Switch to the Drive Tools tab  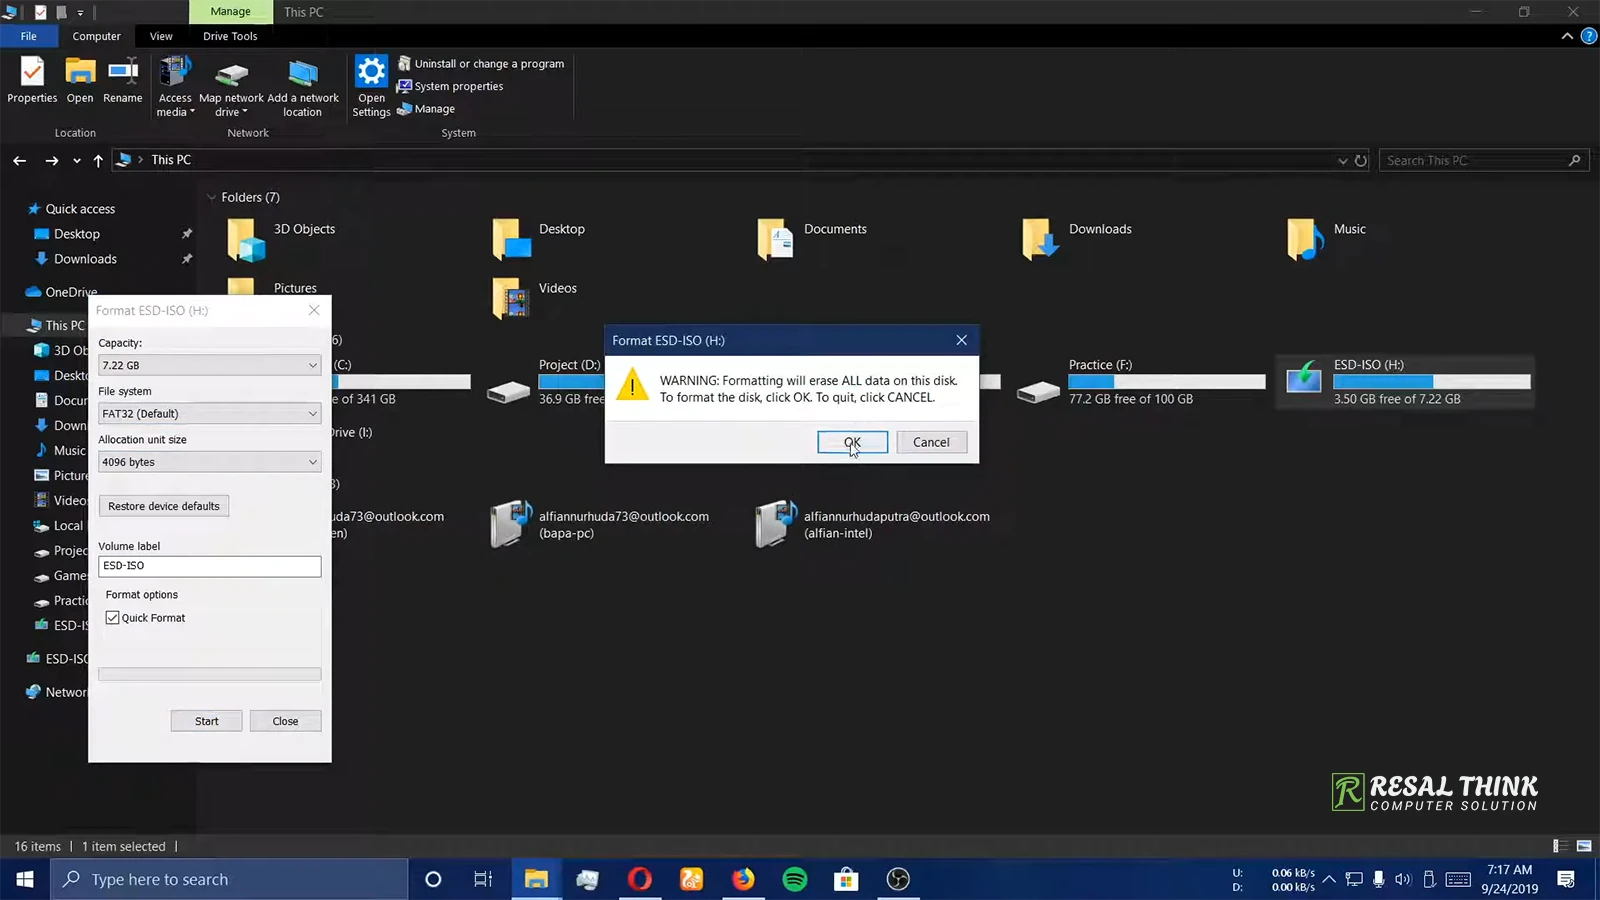[230, 36]
